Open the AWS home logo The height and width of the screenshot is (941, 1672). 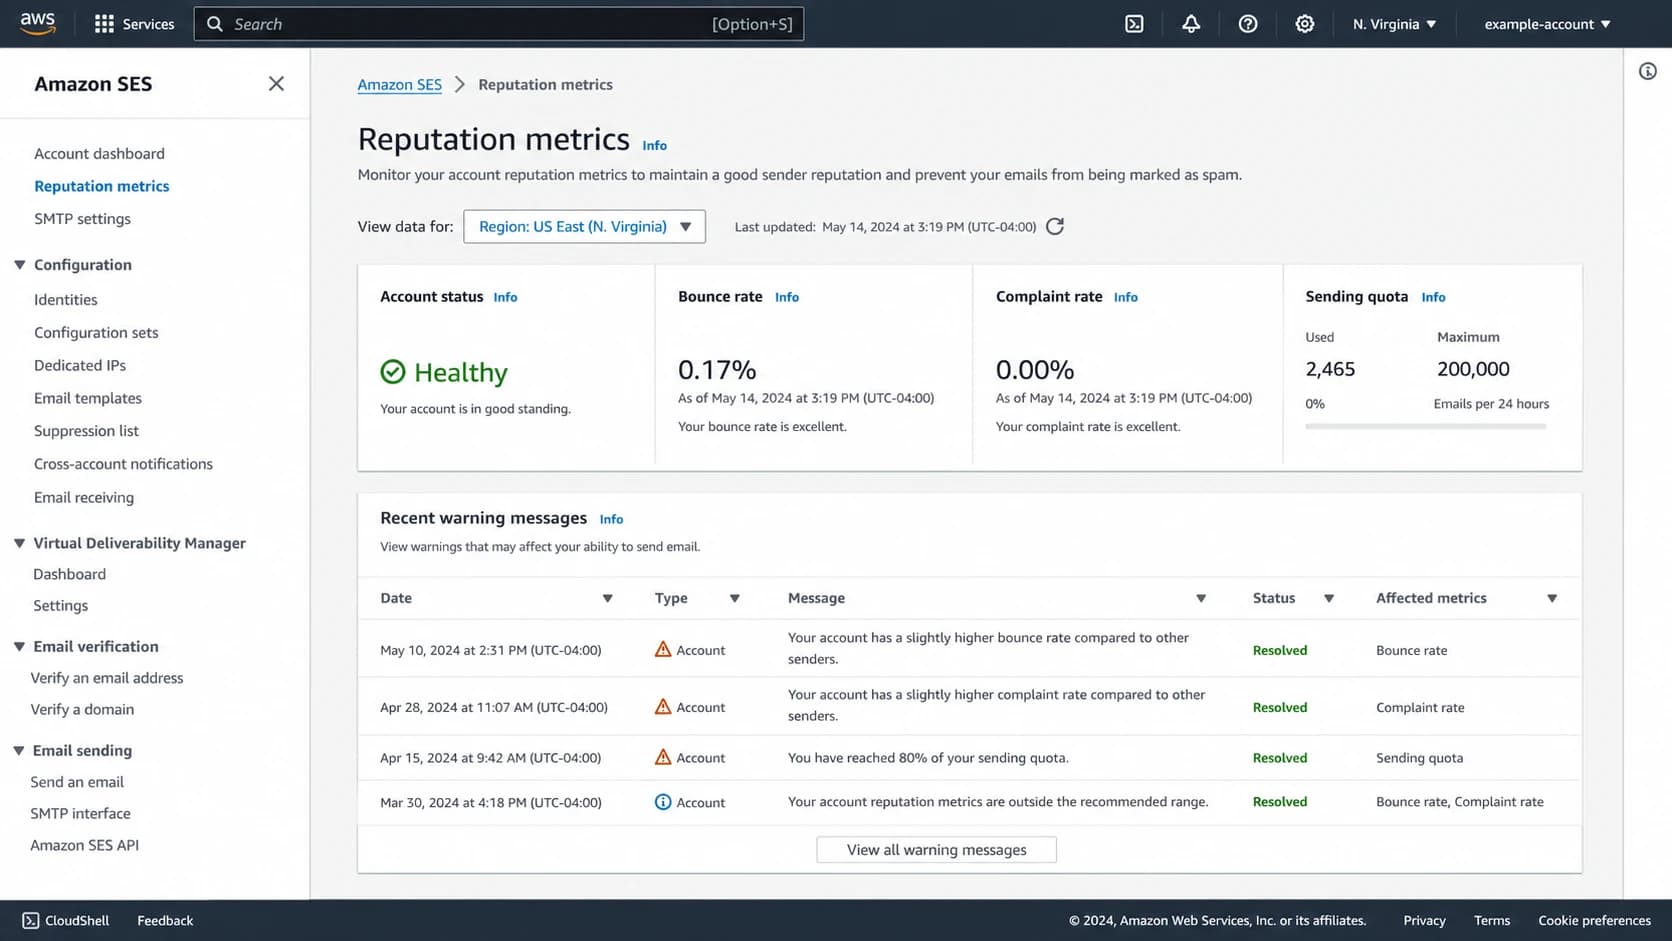[37, 23]
